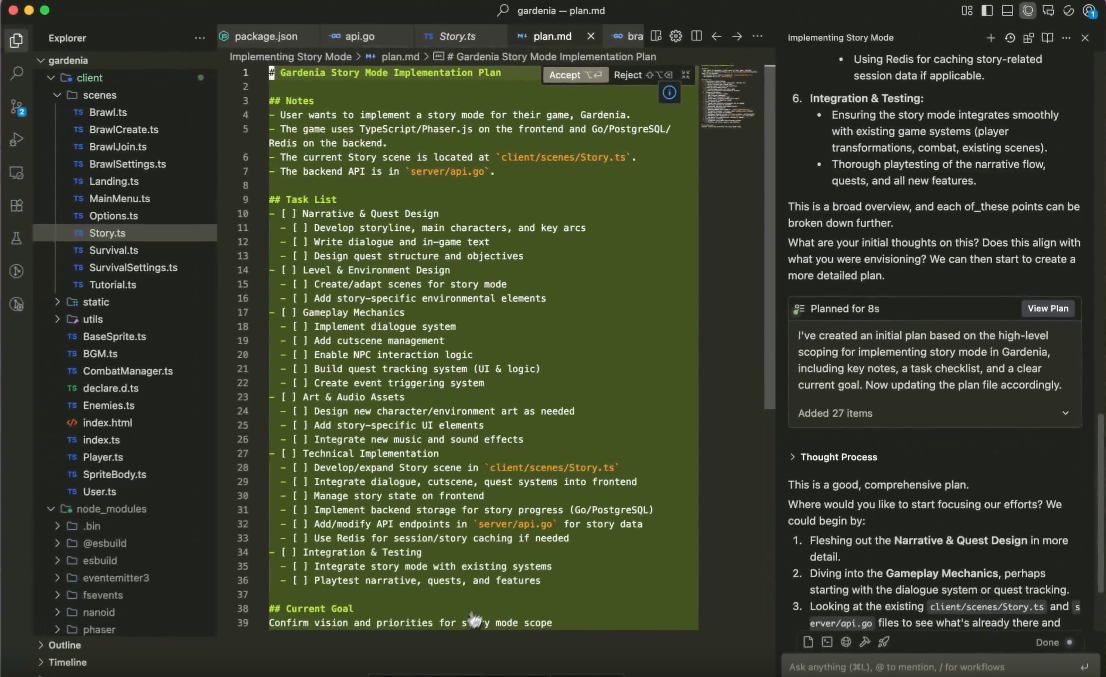Expand the Thought Process section

click(834, 457)
